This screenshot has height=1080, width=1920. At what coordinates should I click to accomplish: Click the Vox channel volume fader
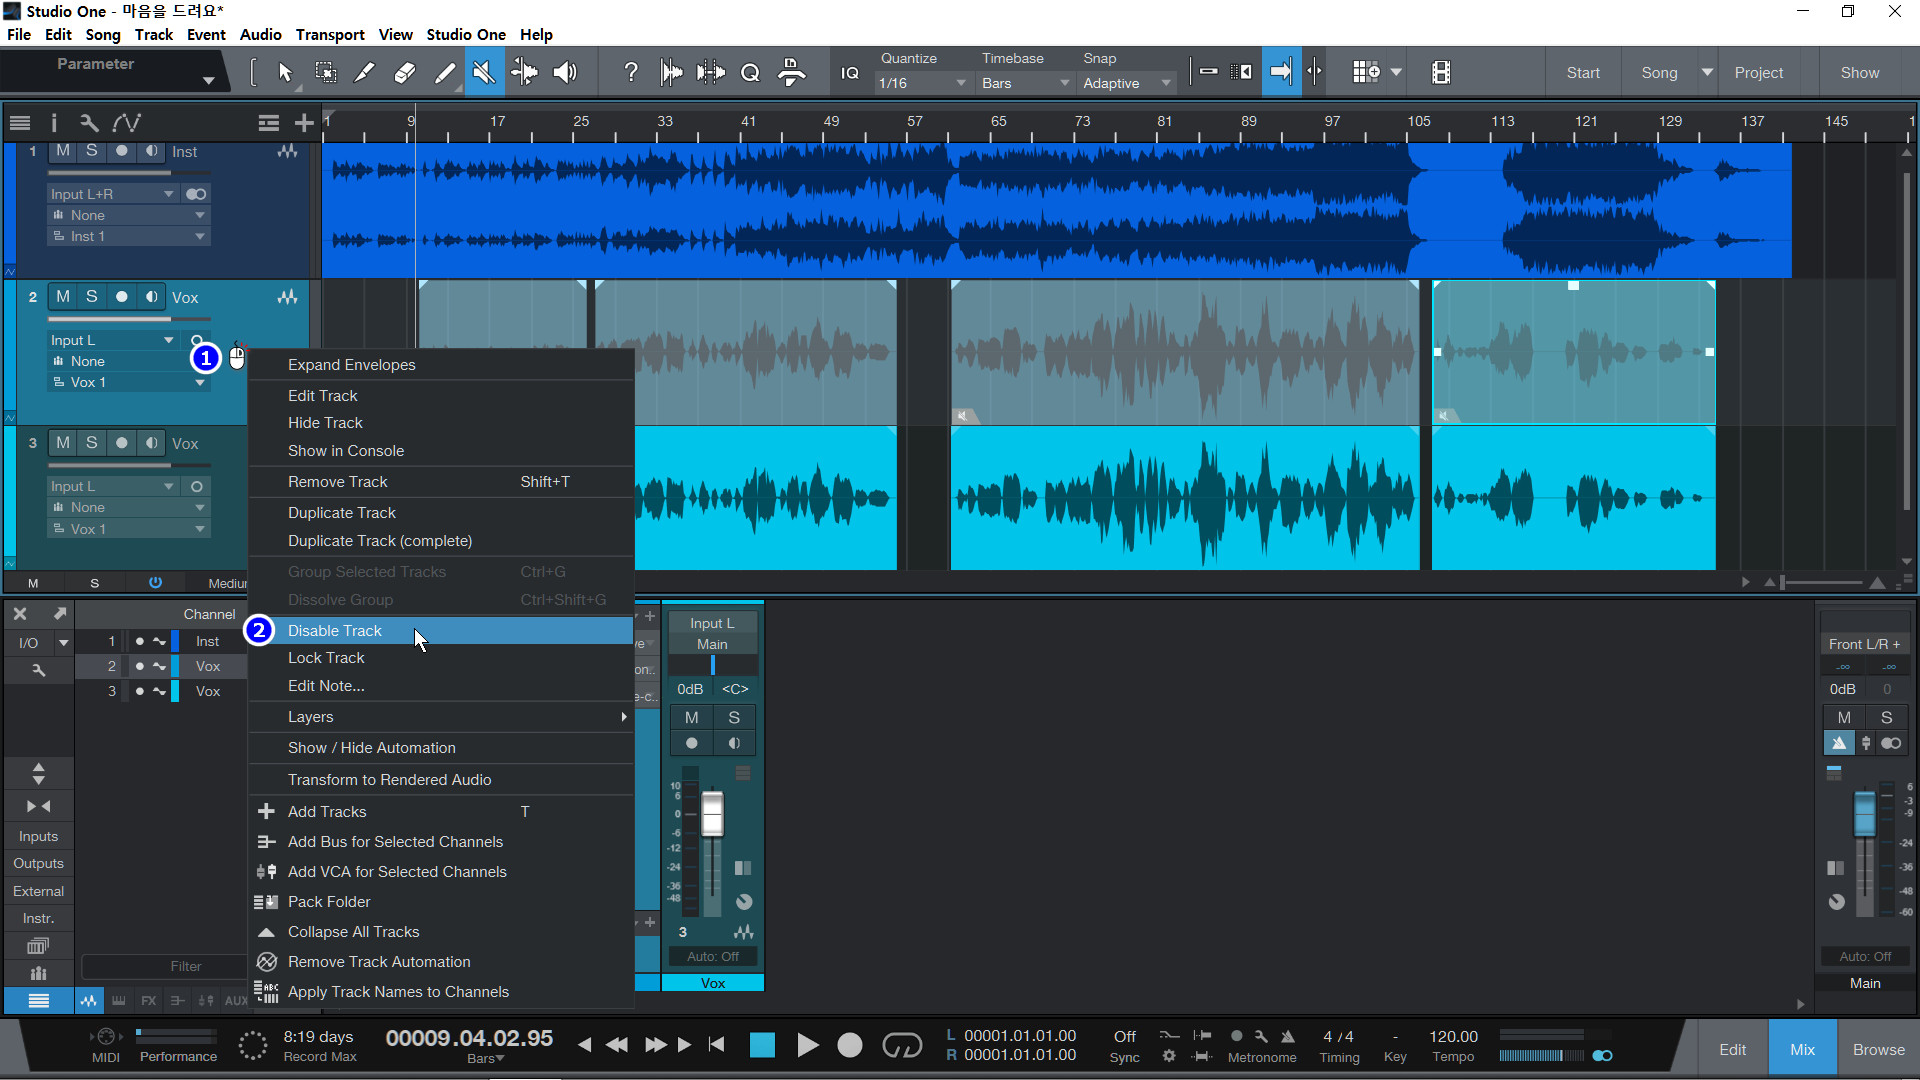click(712, 812)
